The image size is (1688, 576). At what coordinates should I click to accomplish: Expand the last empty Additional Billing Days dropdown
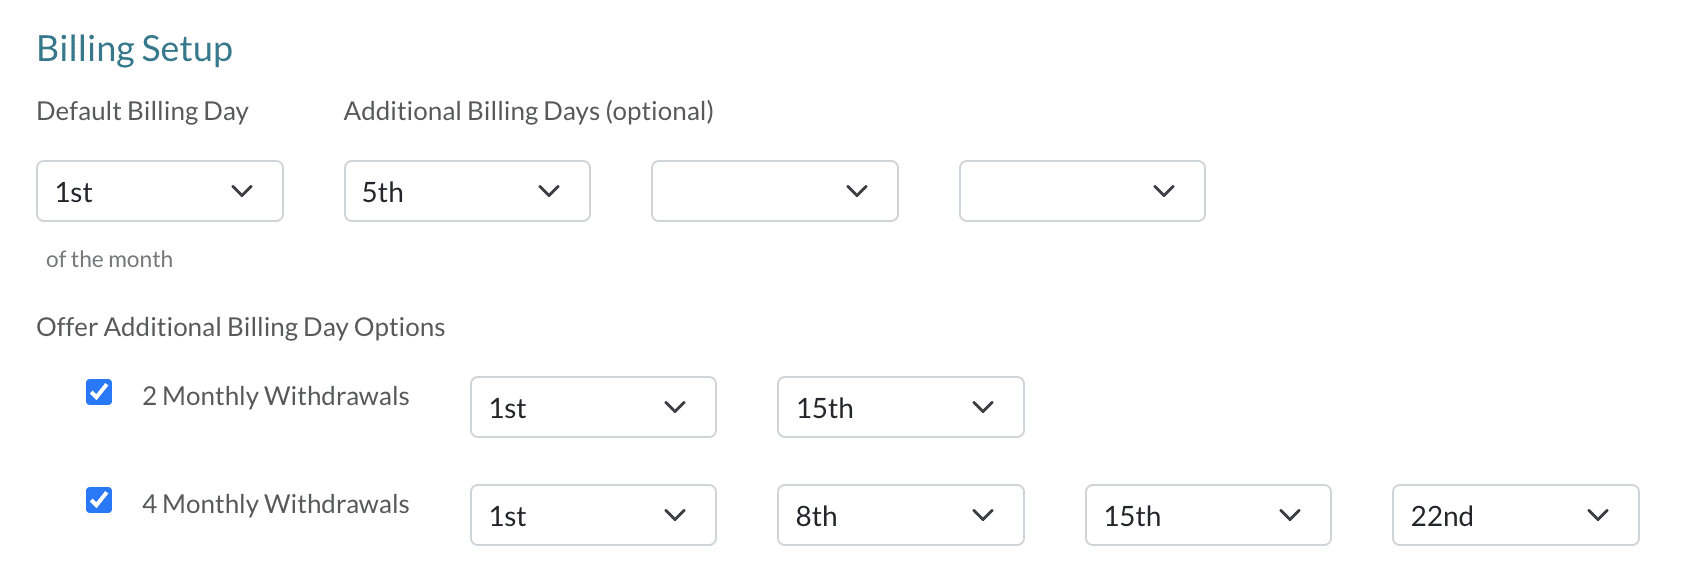click(1082, 191)
